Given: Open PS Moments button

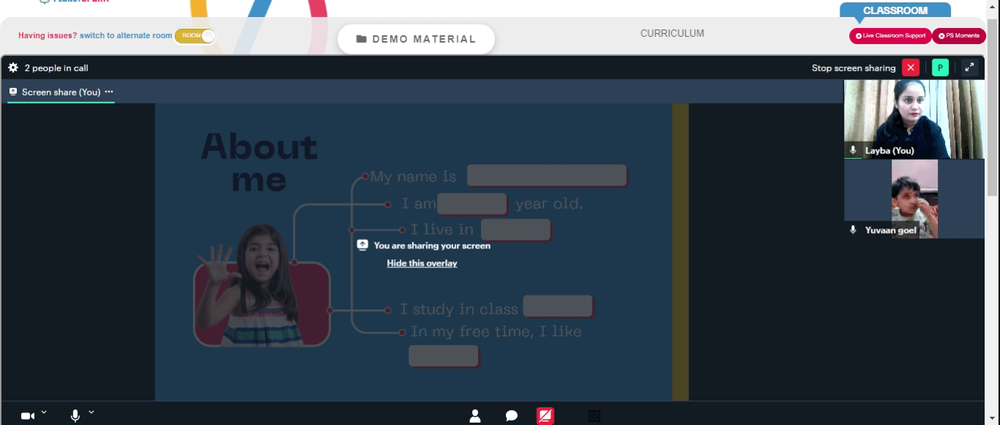Looking at the screenshot, I should pyautogui.click(x=959, y=36).
